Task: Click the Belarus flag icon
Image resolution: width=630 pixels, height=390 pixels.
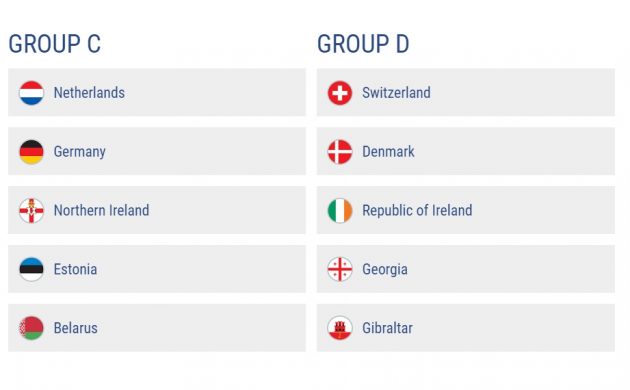Action: 31,328
